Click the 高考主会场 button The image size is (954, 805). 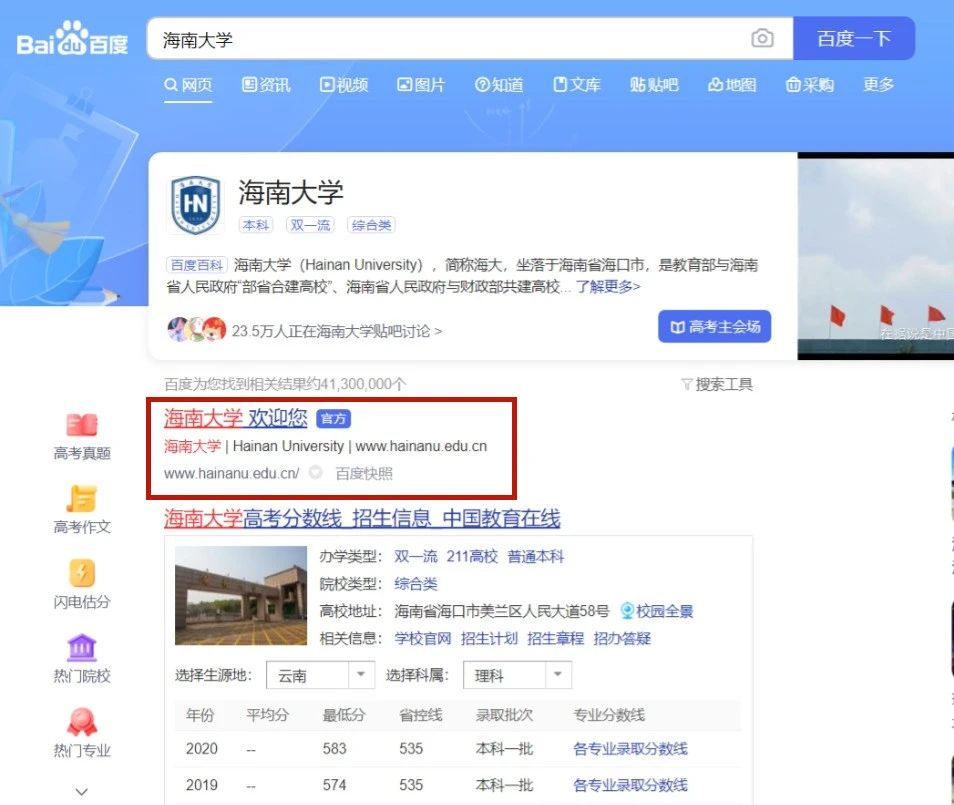[714, 326]
